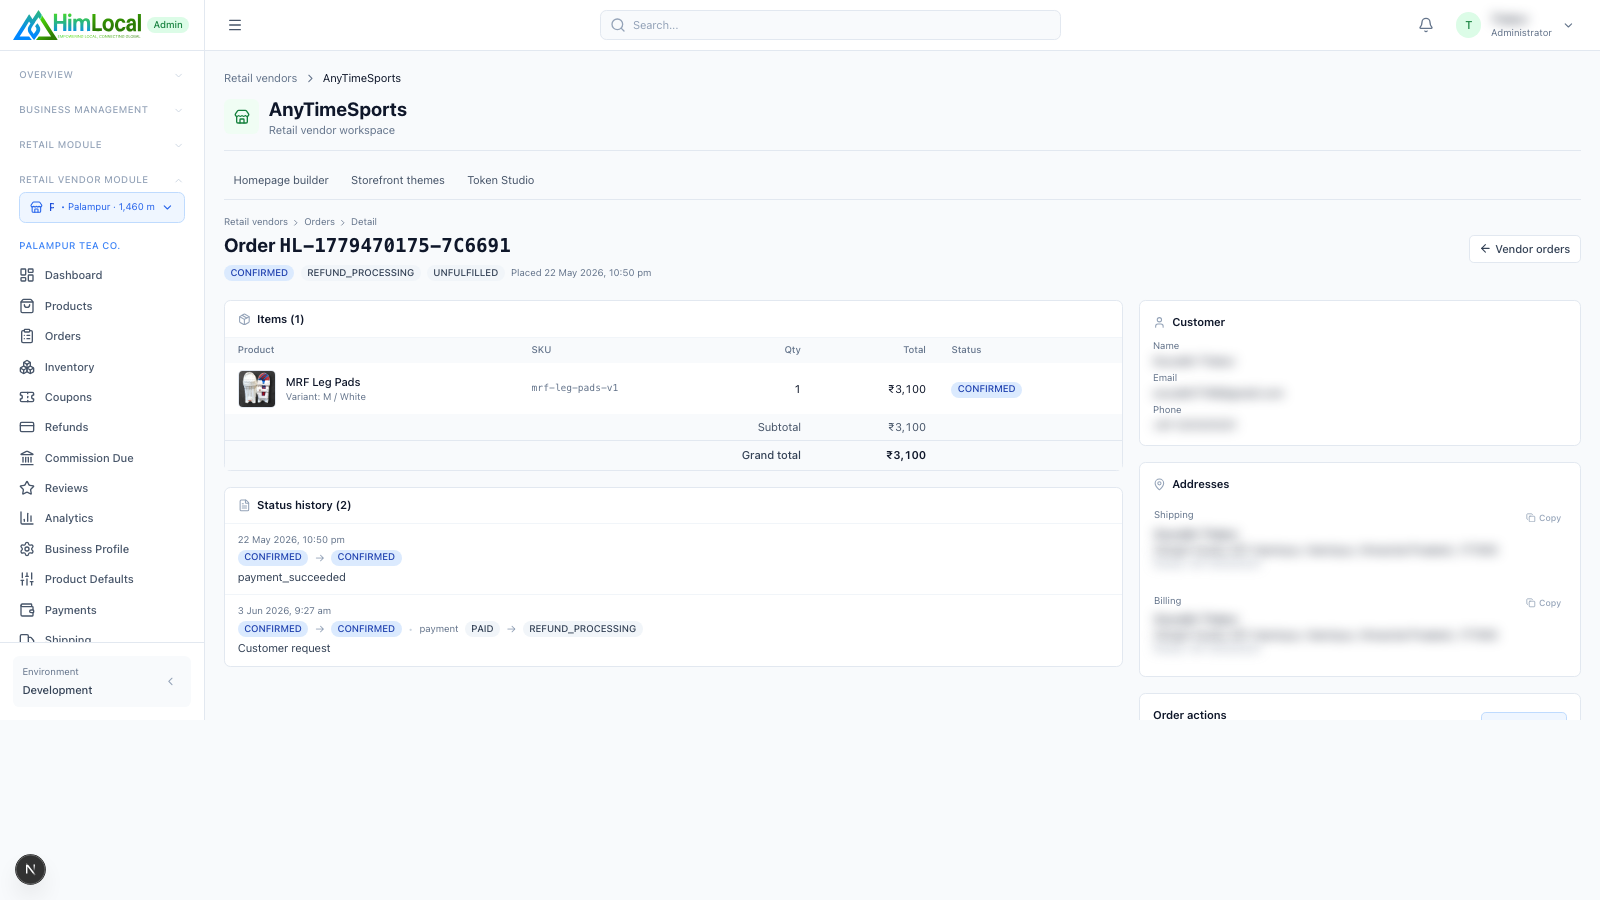Click the payment_succeeded history note
The height and width of the screenshot is (900, 1600).
coord(292,577)
